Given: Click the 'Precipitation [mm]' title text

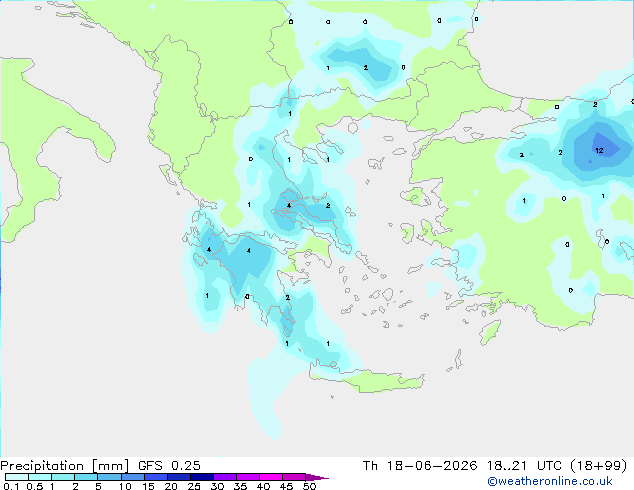Looking at the screenshot, I should (x=65, y=466).
